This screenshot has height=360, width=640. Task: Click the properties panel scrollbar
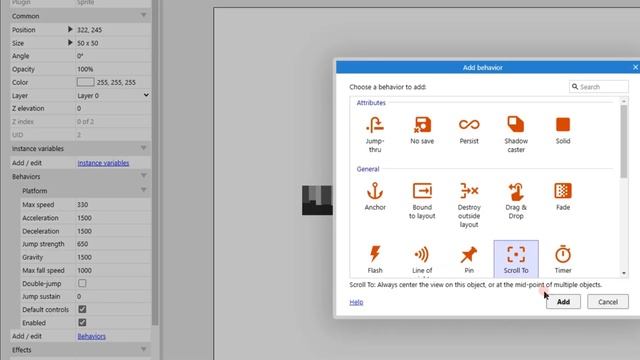point(155,163)
